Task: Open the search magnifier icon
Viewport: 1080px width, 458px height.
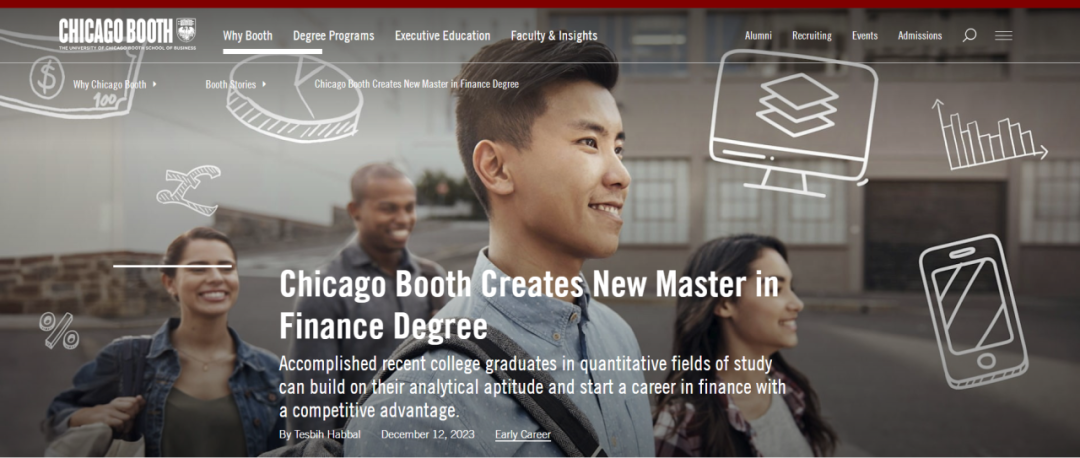Action: click(x=969, y=35)
